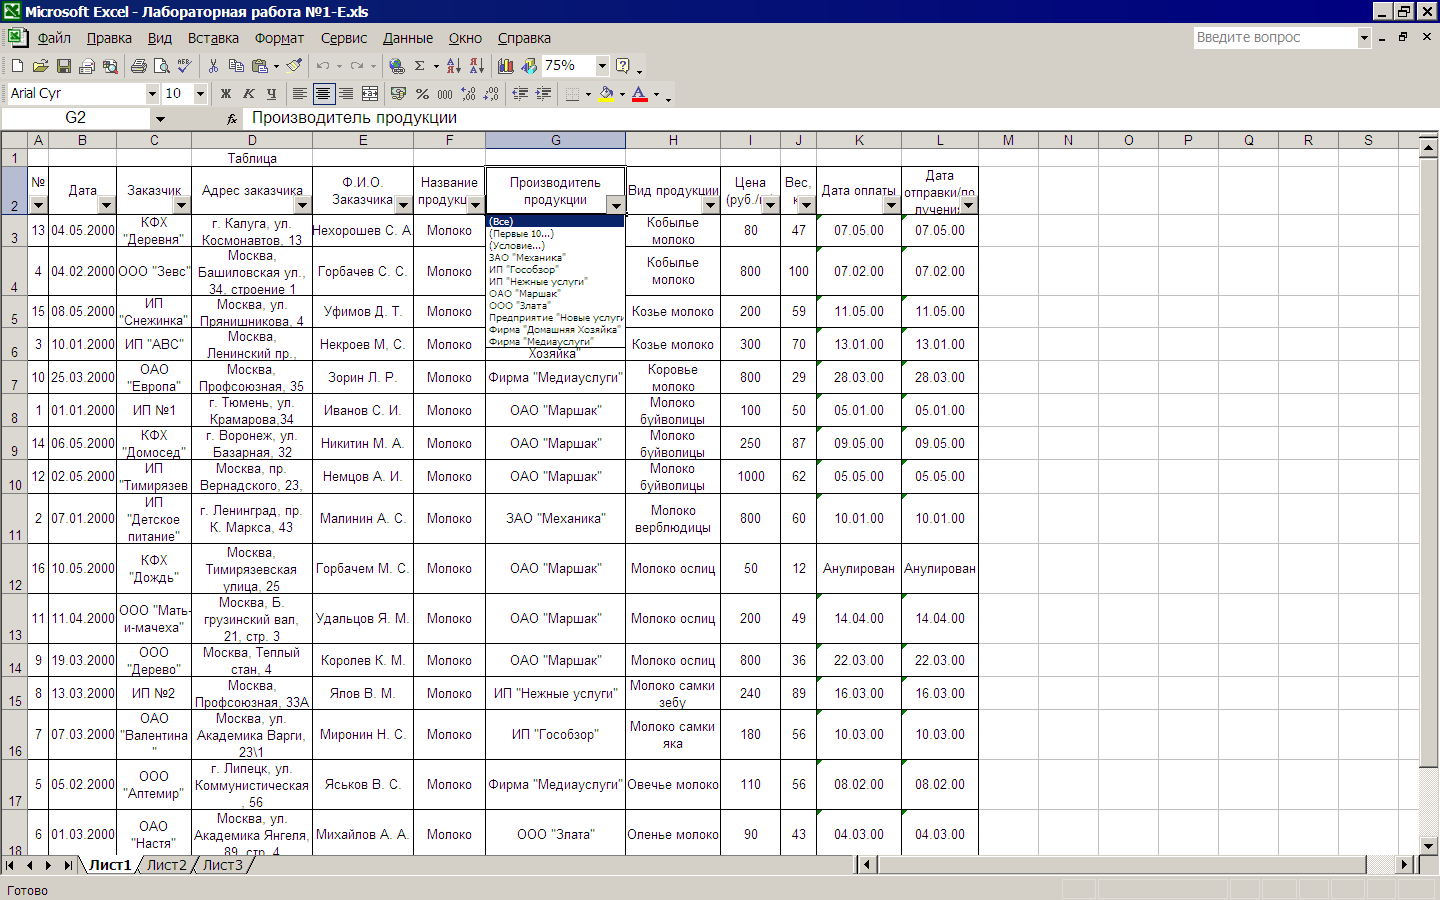Open the font size dropdown
The height and width of the screenshot is (900, 1440).
tap(200, 93)
